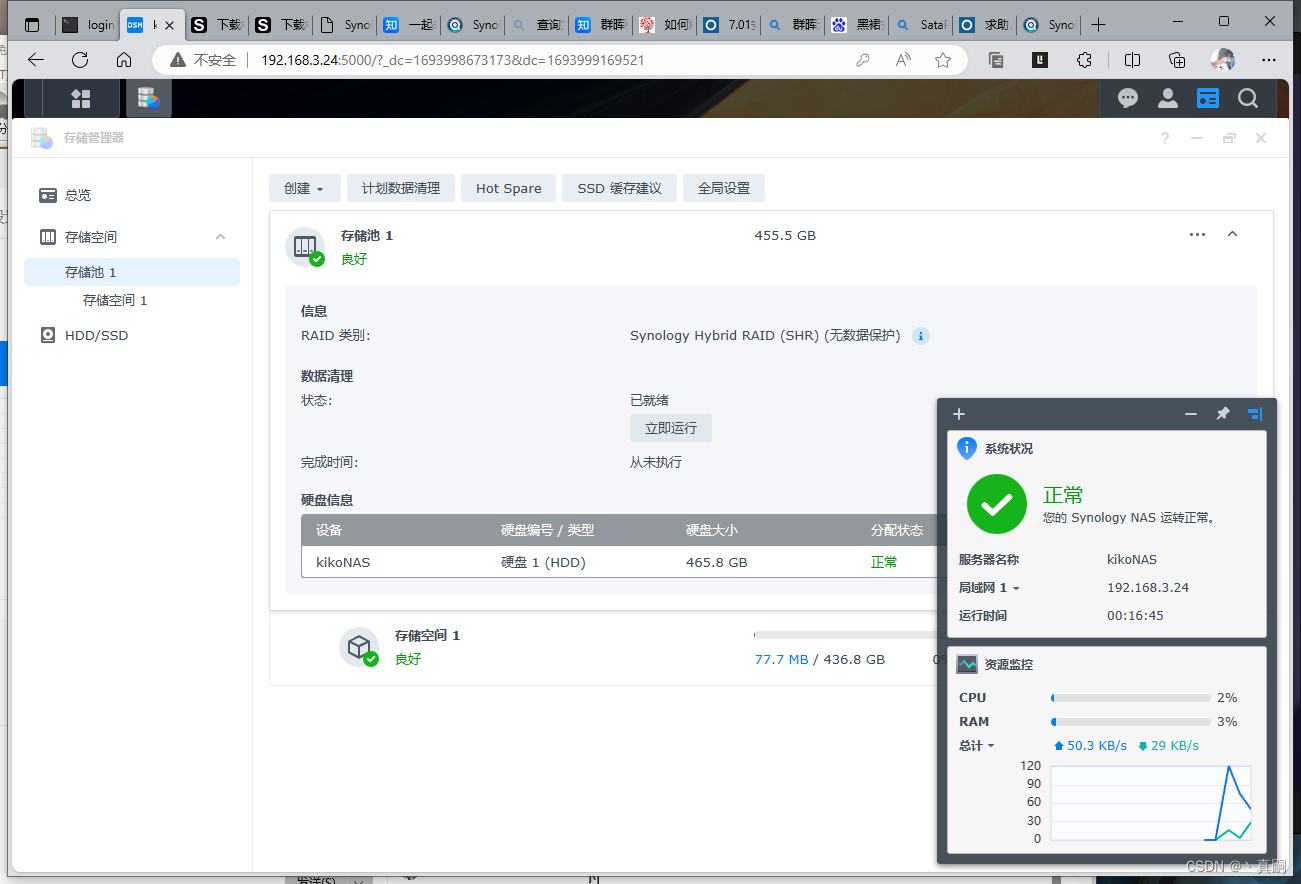Click the kikoNAS row in the drive table

click(x=619, y=562)
